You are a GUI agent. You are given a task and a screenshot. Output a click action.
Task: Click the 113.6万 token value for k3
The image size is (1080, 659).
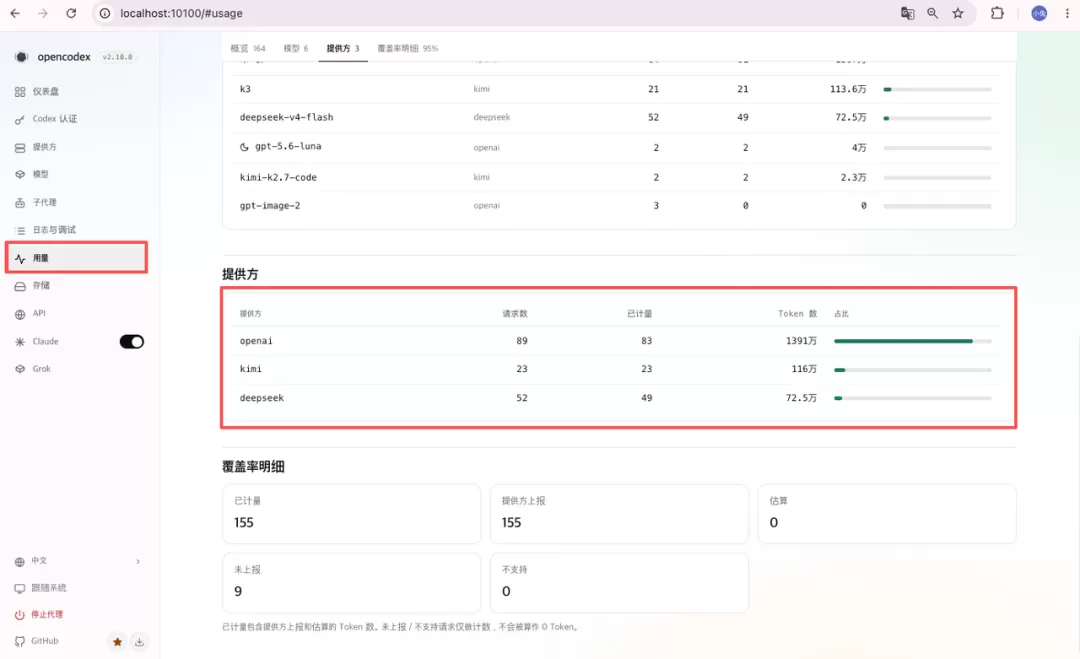848,89
